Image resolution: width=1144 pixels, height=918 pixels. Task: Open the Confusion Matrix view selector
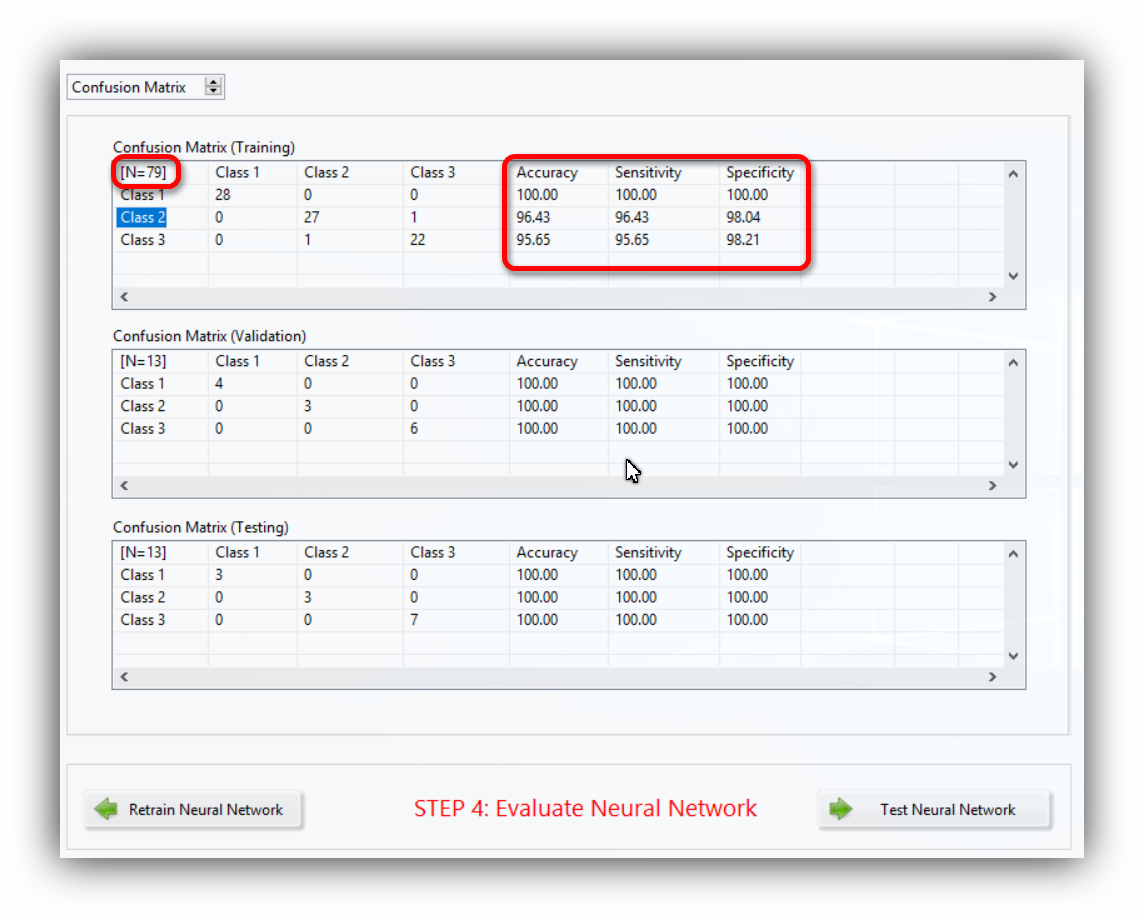[x=134, y=87]
